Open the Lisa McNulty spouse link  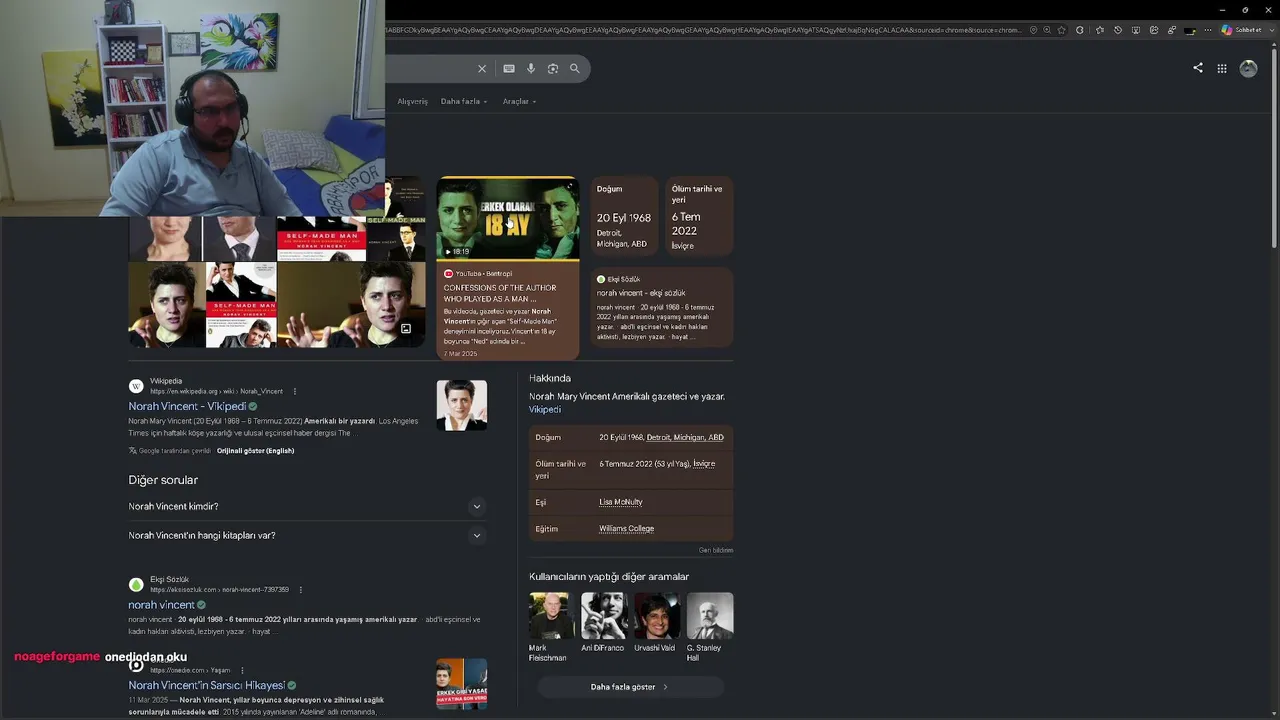click(x=621, y=502)
